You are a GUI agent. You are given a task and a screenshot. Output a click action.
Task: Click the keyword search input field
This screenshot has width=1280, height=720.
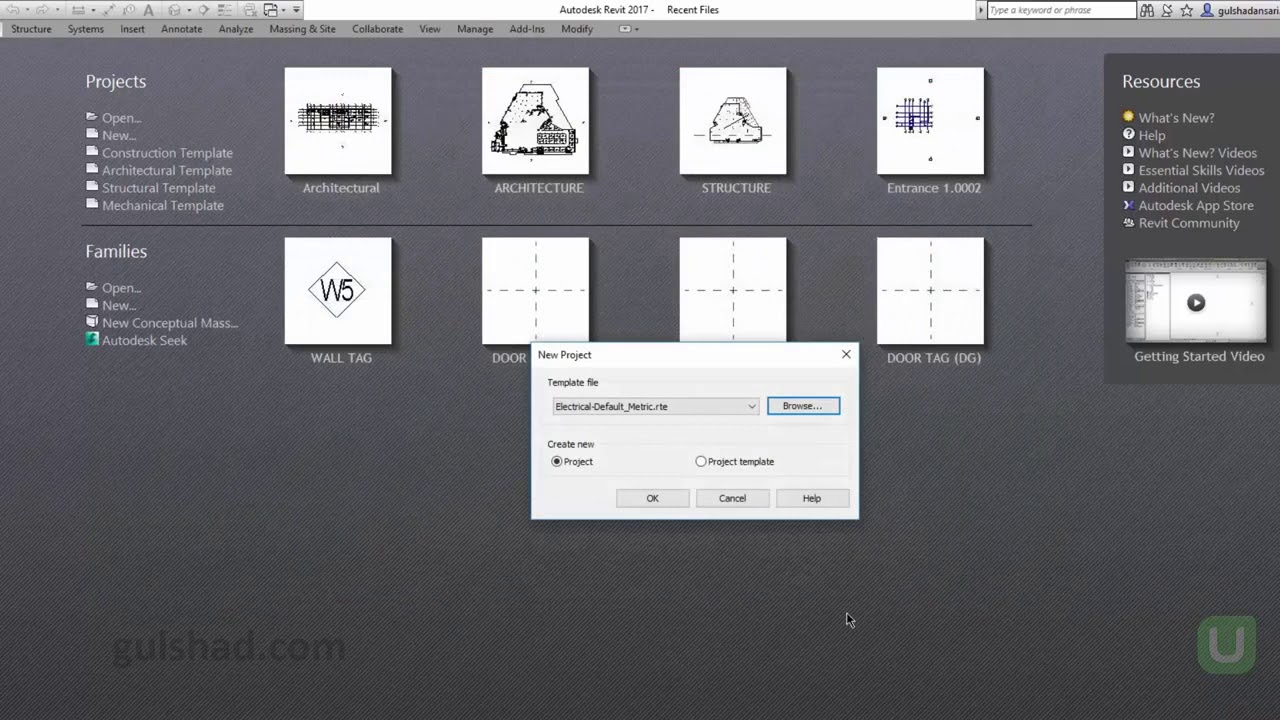[x=1062, y=10]
